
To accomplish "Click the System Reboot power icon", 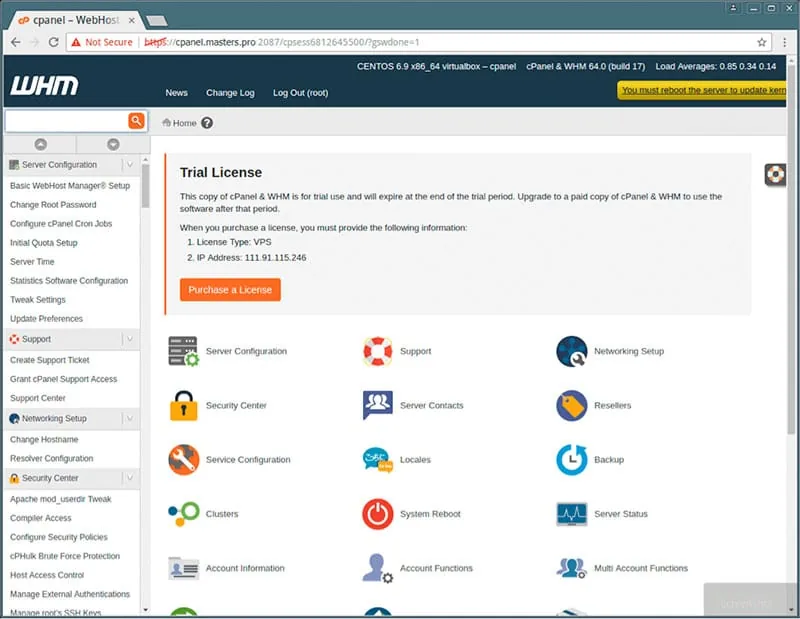I will click(378, 513).
